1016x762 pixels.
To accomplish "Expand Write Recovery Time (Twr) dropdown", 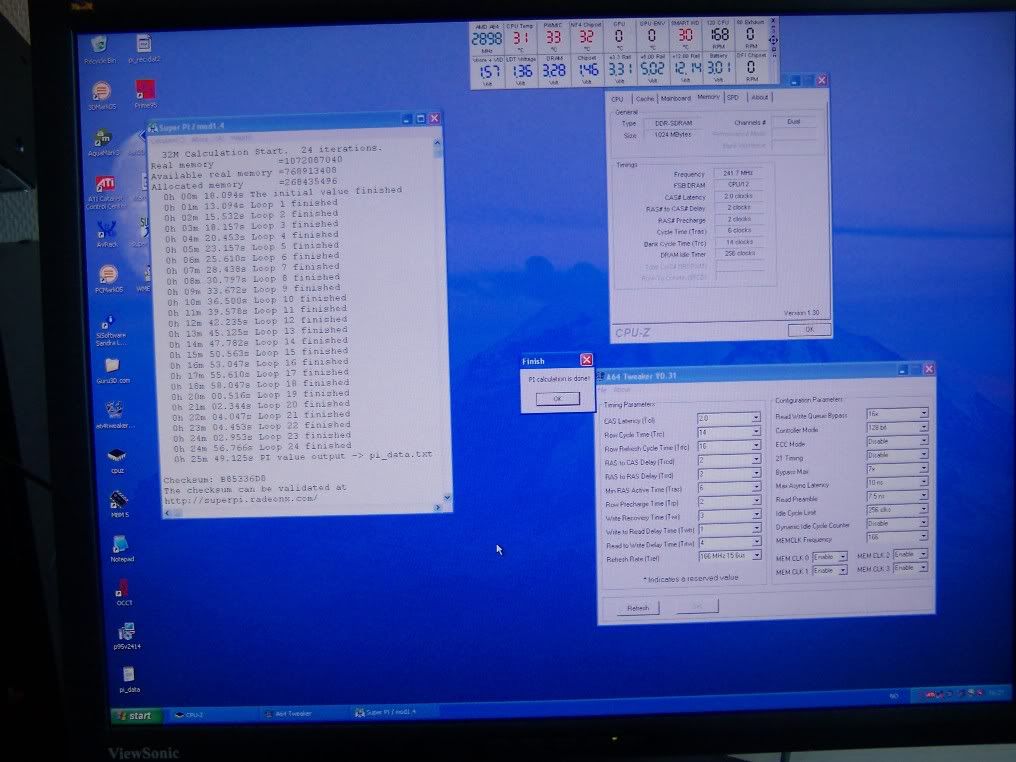I will point(756,514).
